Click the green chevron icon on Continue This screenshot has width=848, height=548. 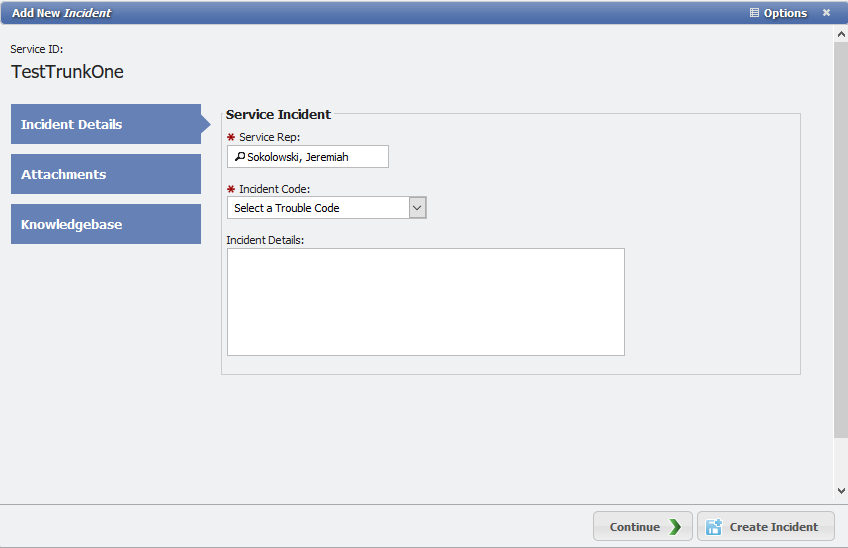[676, 527]
